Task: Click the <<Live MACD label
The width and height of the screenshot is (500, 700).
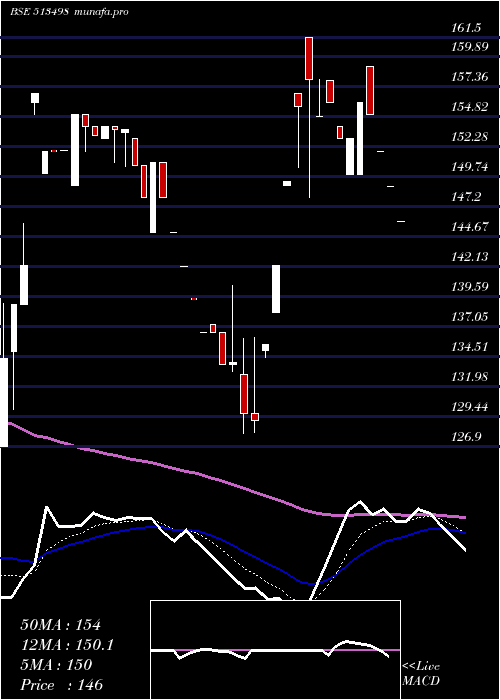Action: [x=421, y=674]
